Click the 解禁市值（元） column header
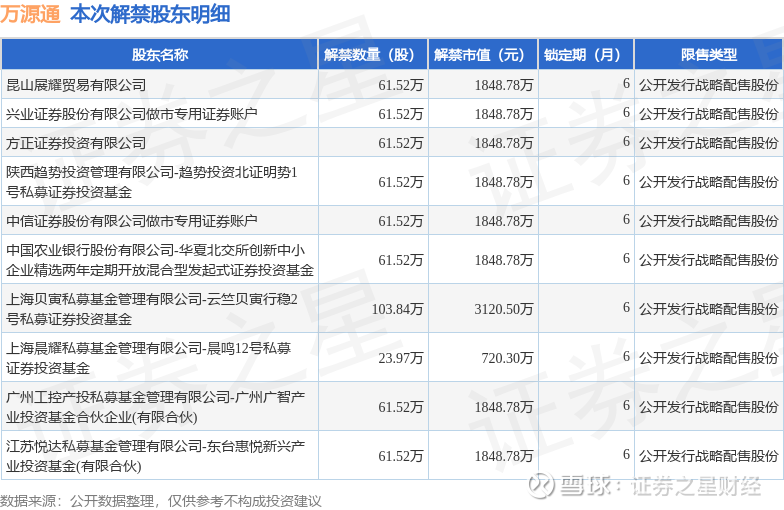The image size is (784, 510). [x=483, y=54]
